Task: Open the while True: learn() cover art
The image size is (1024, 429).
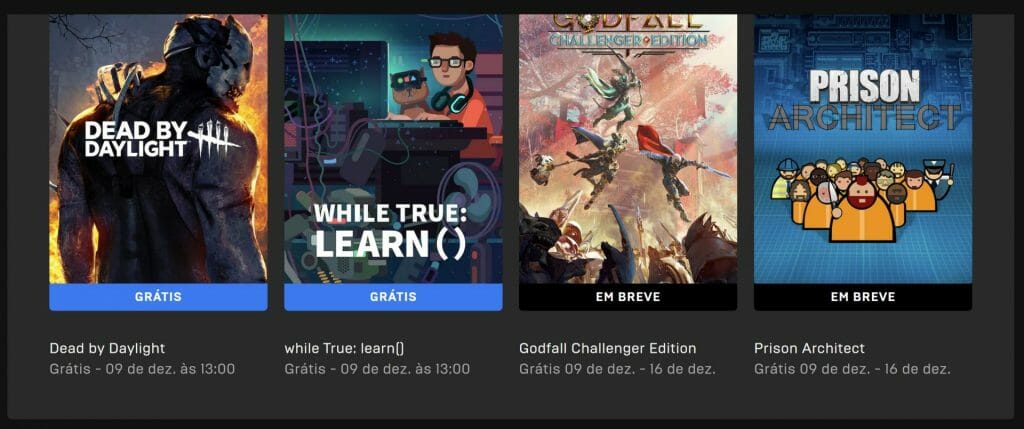Action: point(393,149)
